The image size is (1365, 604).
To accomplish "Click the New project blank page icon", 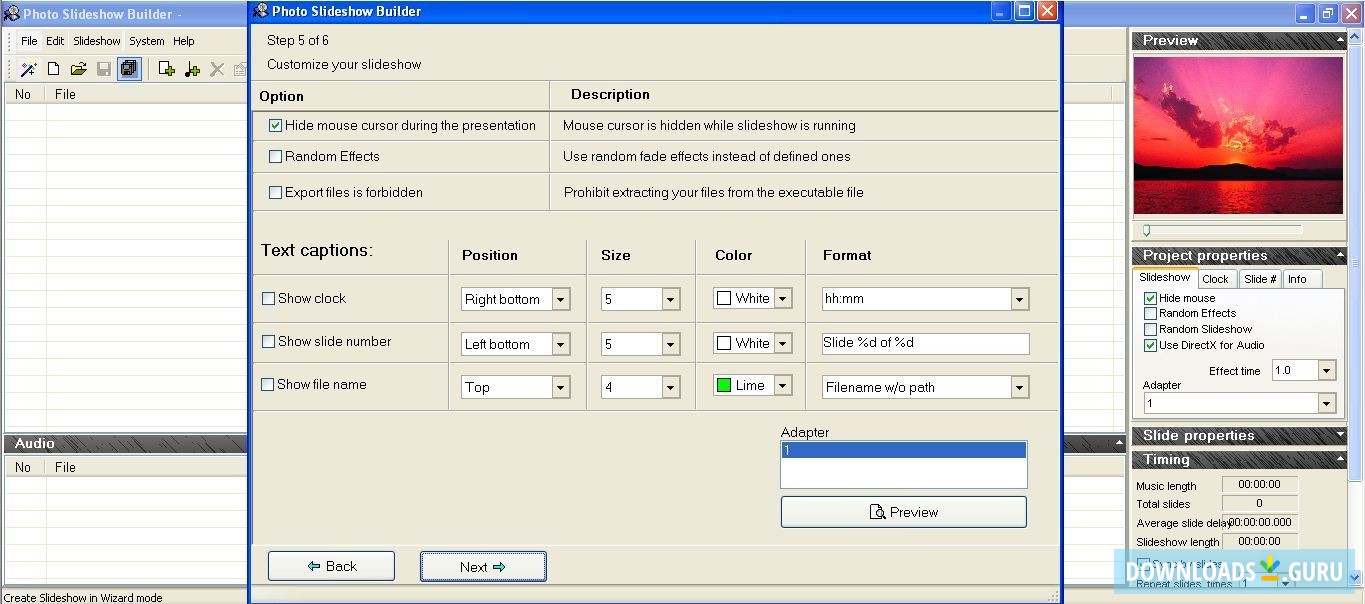I will (53, 69).
